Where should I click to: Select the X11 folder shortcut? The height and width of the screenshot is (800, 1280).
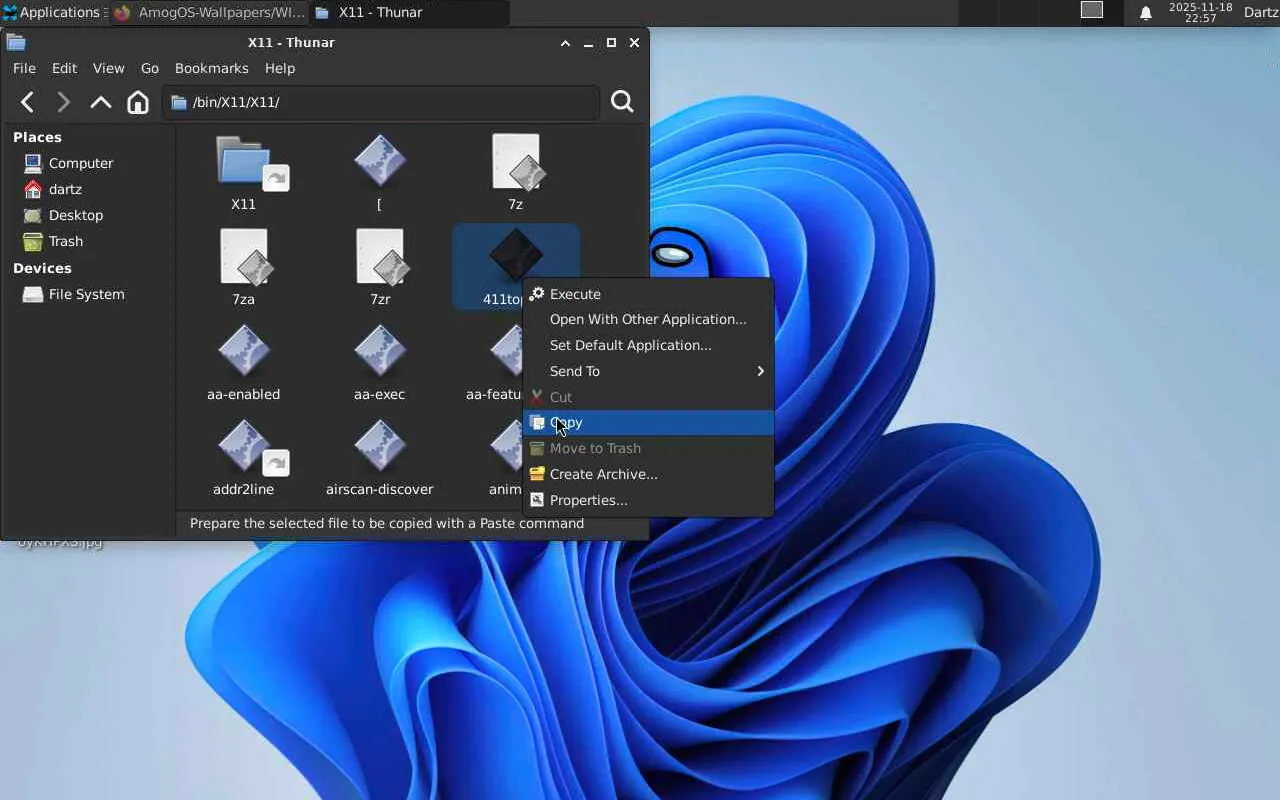pos(243,173)
